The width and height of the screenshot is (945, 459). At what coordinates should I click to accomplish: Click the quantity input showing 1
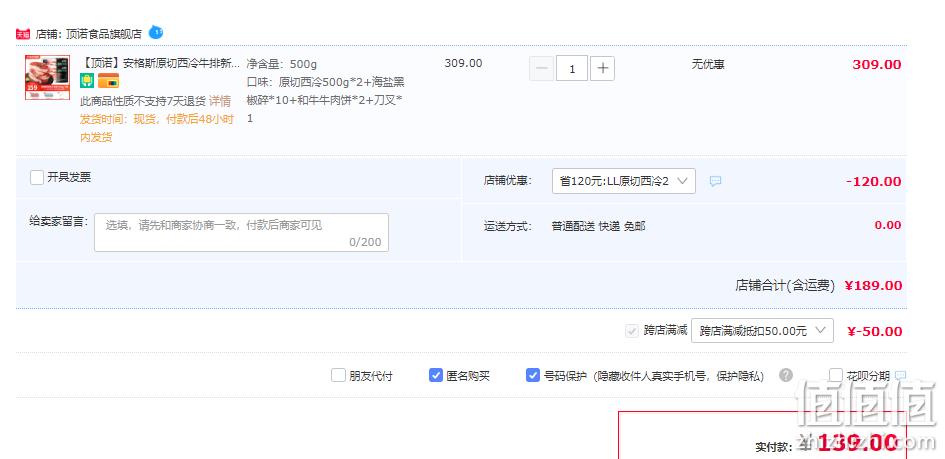(x=572, y=69)
